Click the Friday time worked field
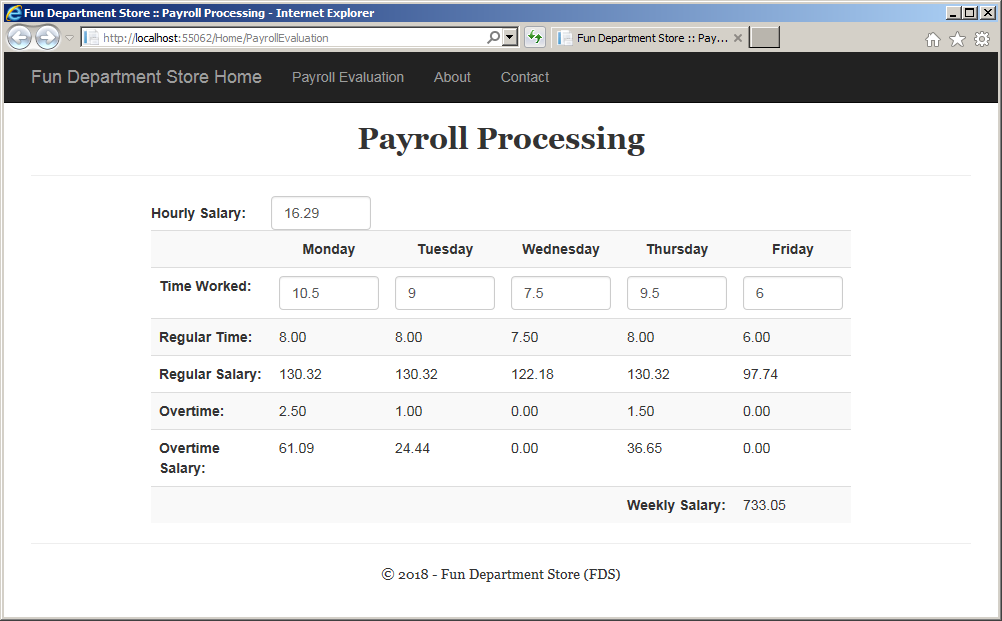 pos(793,293)
